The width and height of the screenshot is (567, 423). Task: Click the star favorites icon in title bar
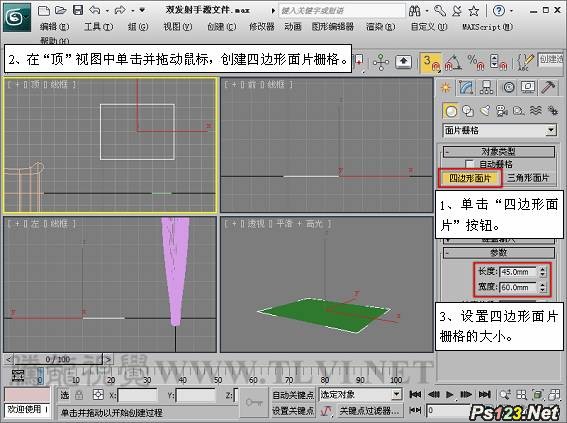(474, 11)
